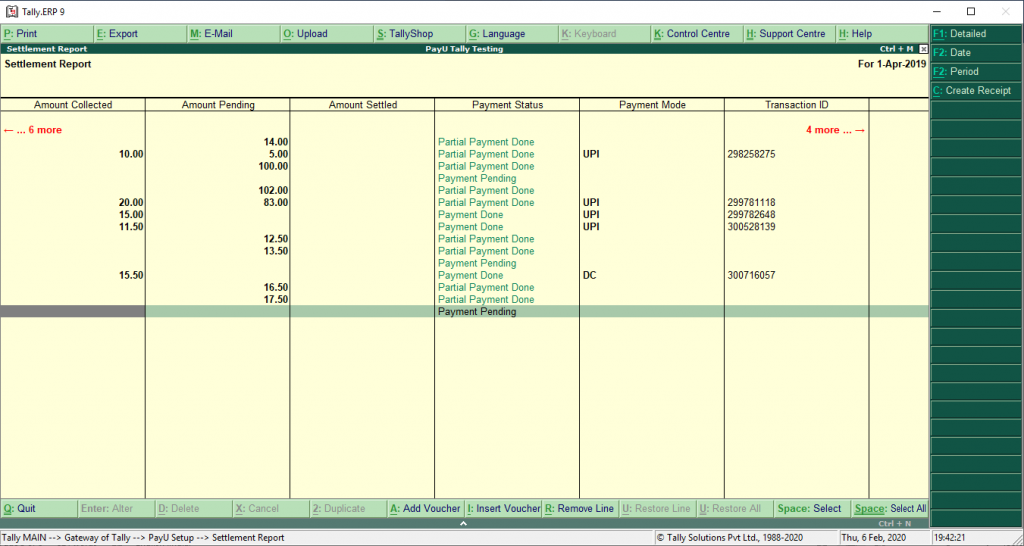Click the F2: Period button

pos(976,72)
